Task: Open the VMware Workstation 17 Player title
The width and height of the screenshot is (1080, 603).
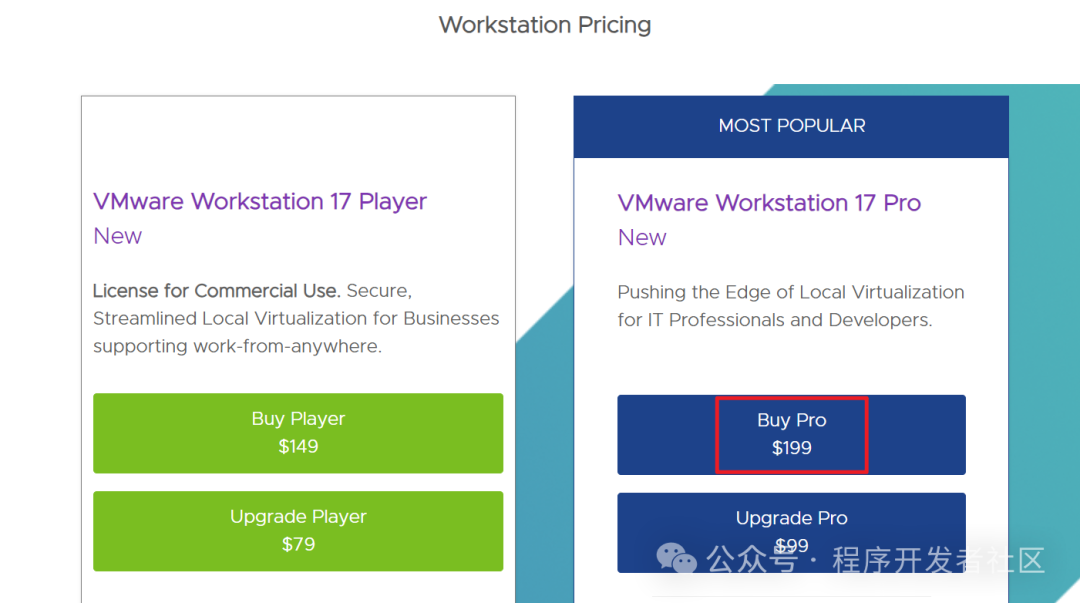Action: (x=260, y=201)
